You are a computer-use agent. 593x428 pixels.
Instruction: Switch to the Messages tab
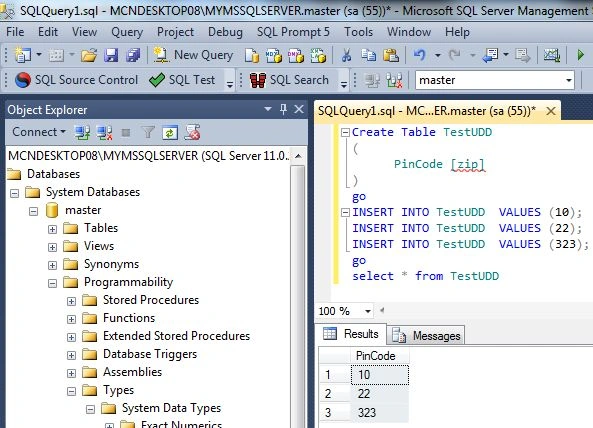pyautogui.click(x=427, y=335)
